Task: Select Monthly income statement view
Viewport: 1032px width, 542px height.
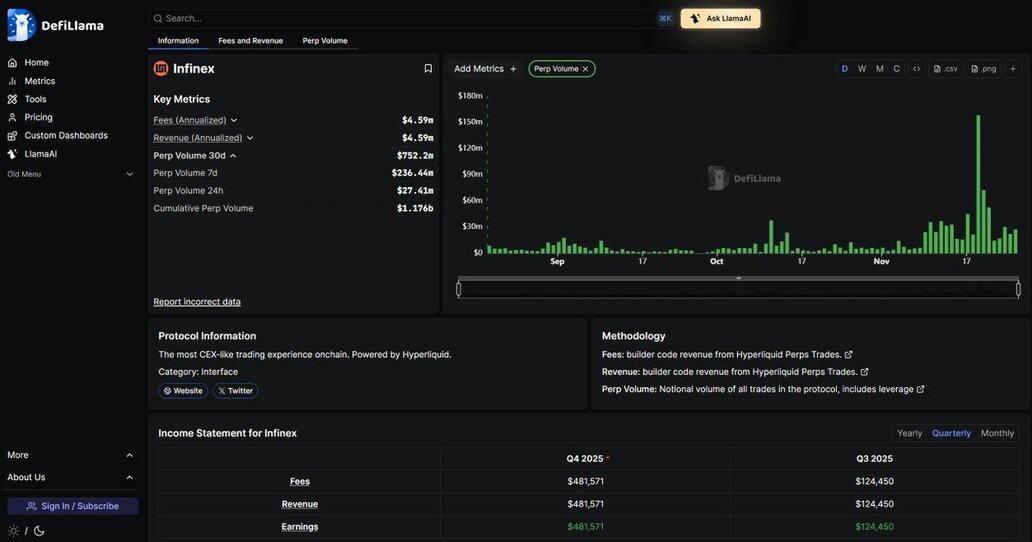Action: click(997, 433)
